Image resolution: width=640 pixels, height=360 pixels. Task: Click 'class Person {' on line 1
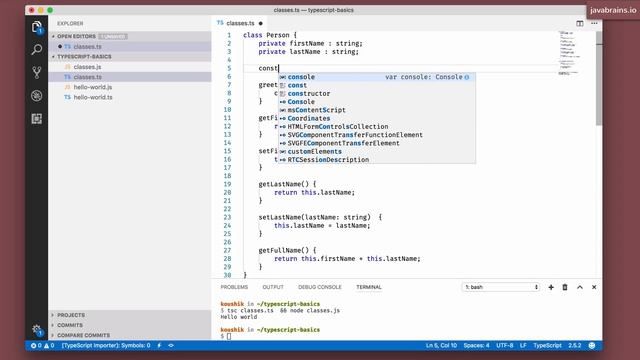(x=270, y=35)
